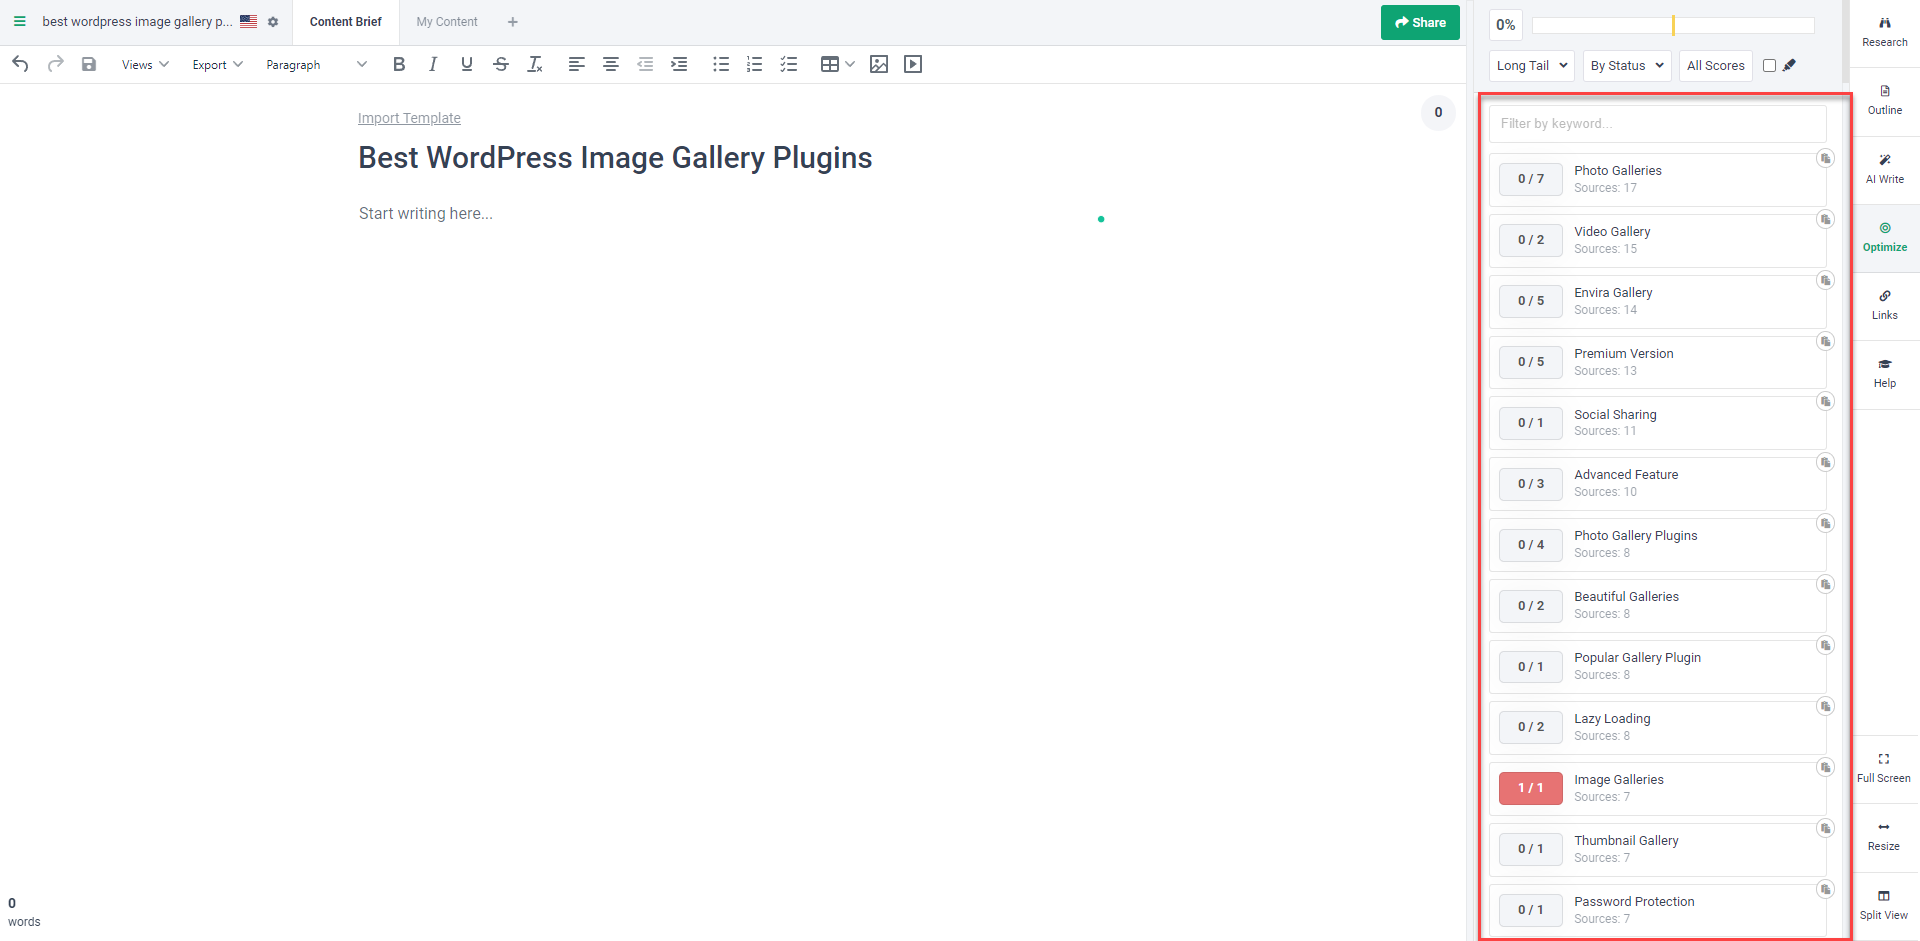Switch to Split View
The image size is (1920, 941).
point(1884,905)
